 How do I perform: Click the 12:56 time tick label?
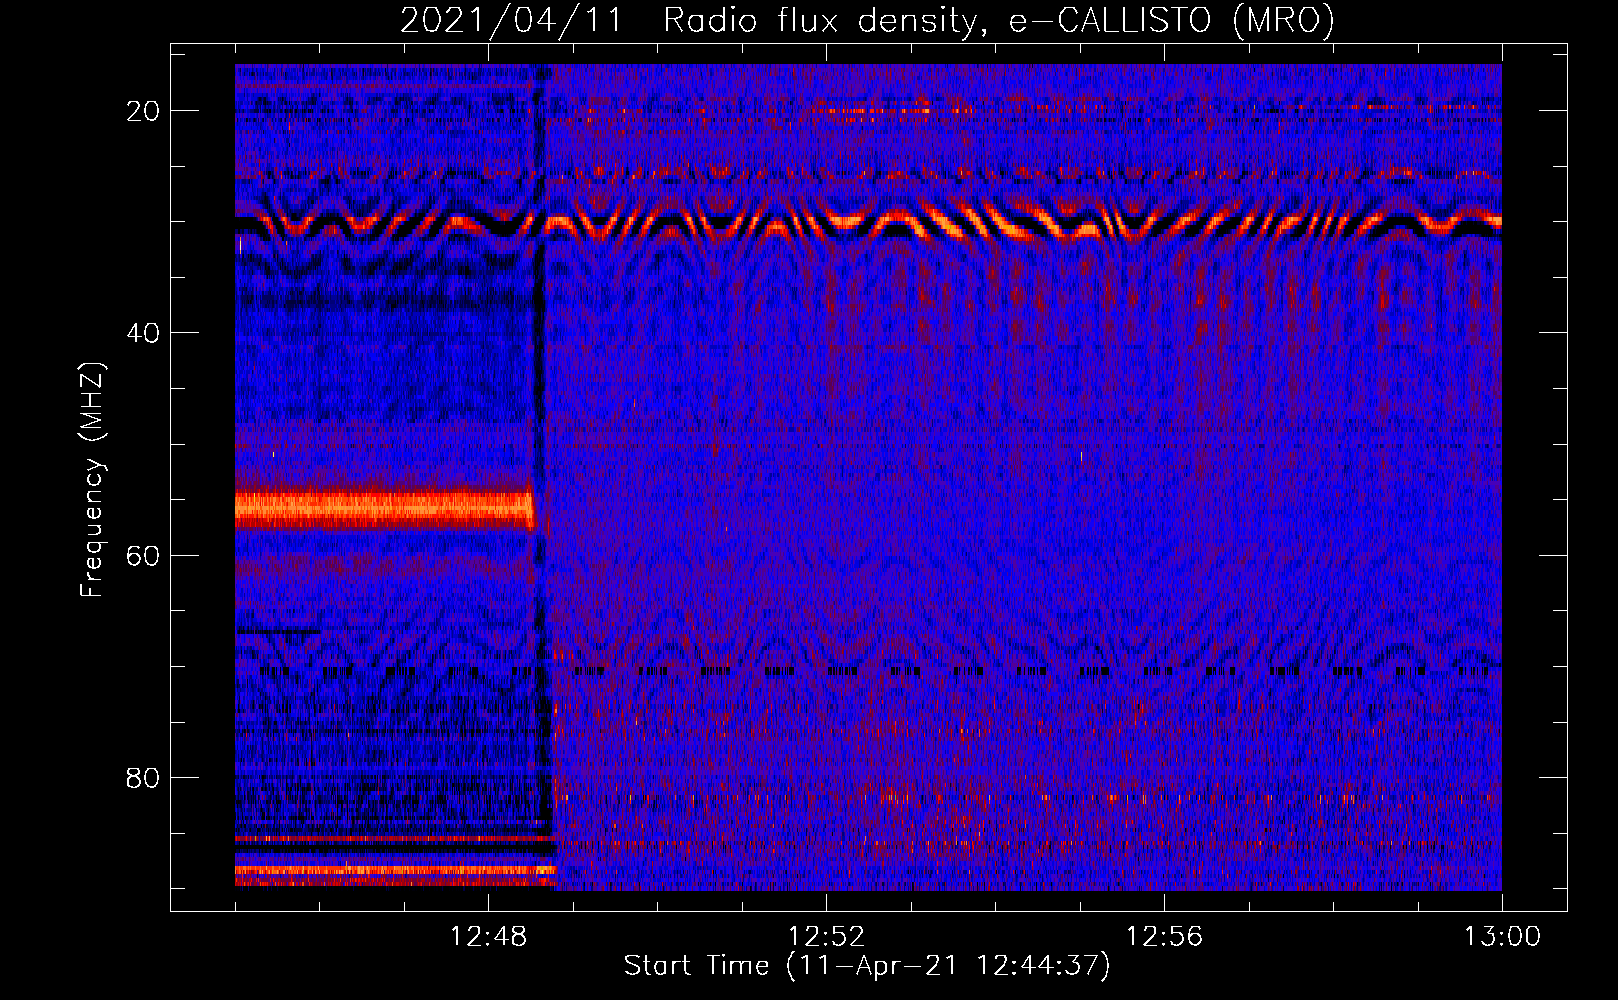click(x=1164, y=937)
